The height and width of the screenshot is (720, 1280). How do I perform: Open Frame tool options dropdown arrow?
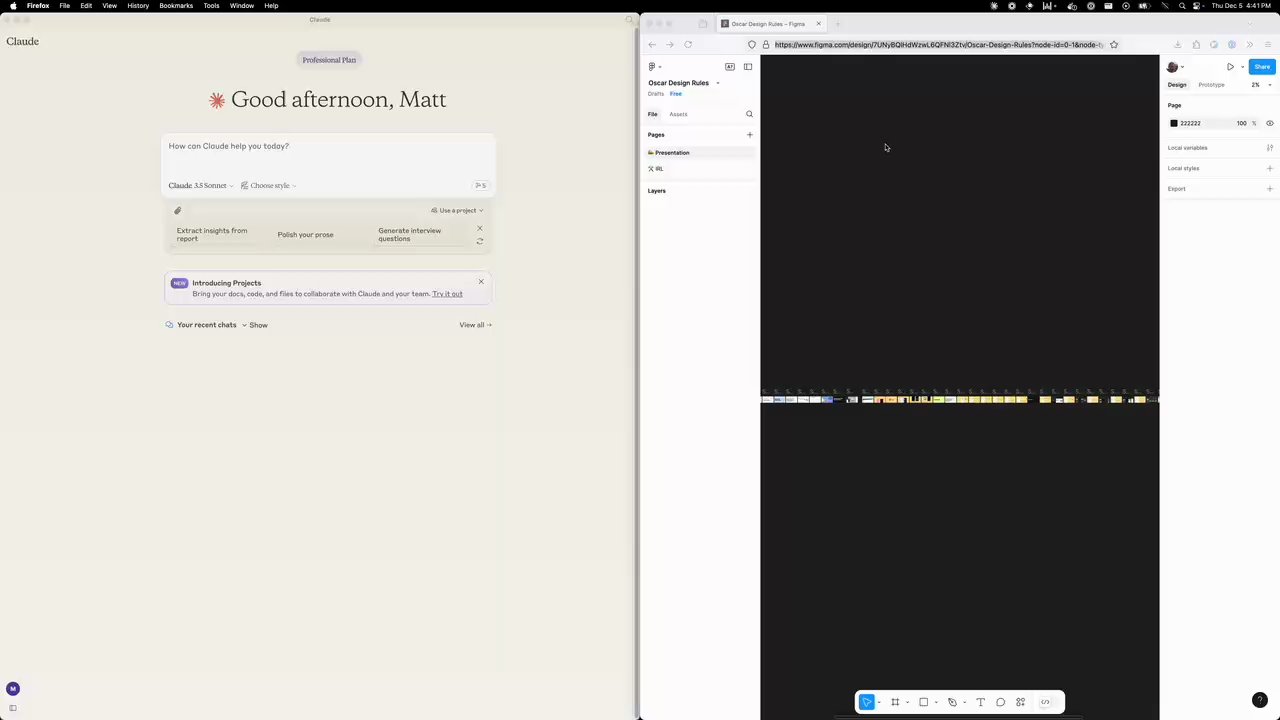(x=908, y=702)
